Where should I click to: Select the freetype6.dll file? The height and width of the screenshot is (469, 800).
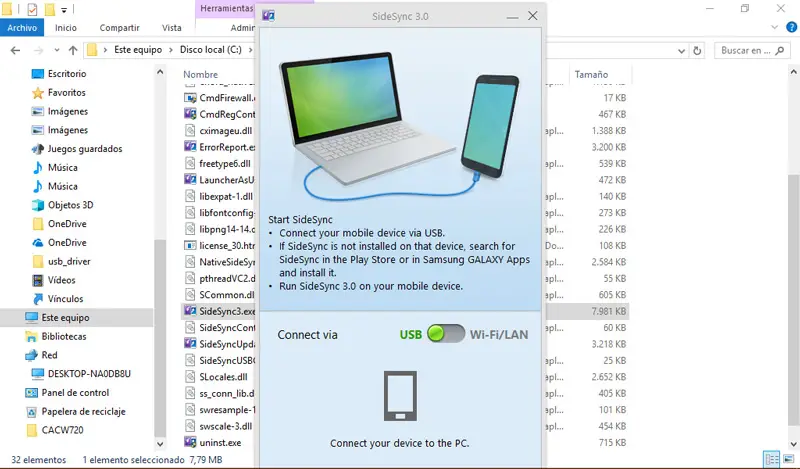click(x=224, y=163)
